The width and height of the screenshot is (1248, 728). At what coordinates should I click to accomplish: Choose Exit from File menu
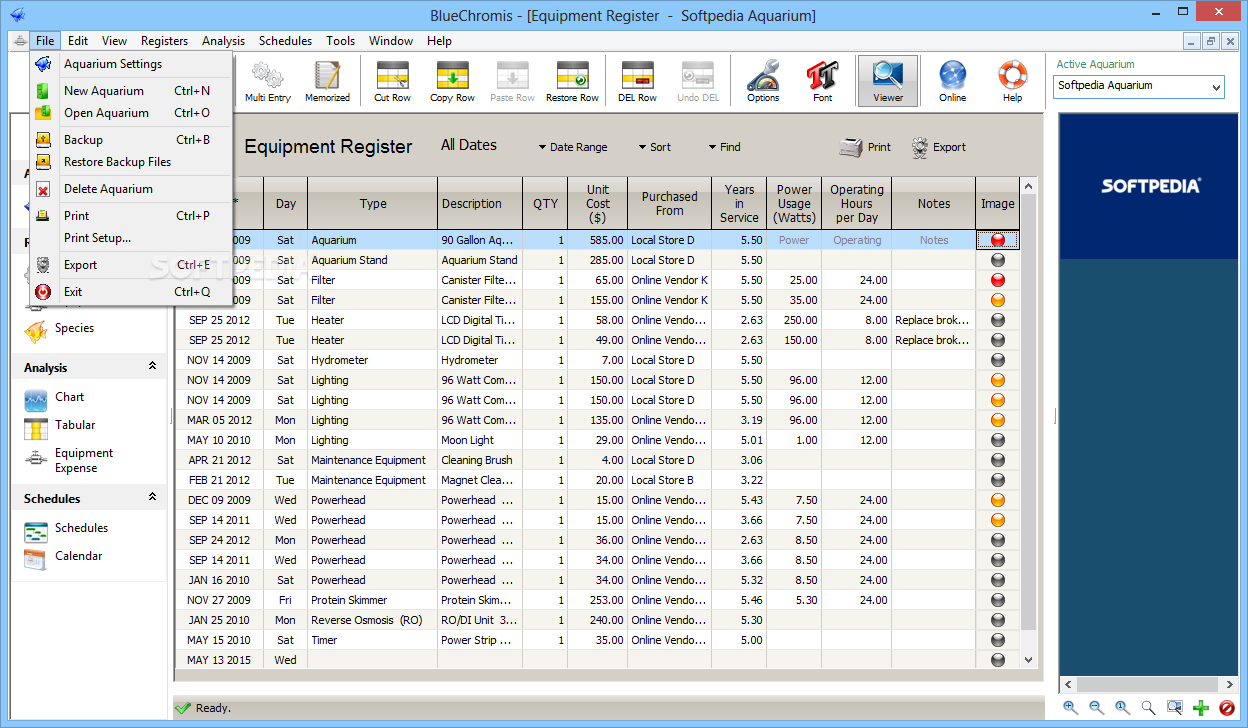pos(131,292)
